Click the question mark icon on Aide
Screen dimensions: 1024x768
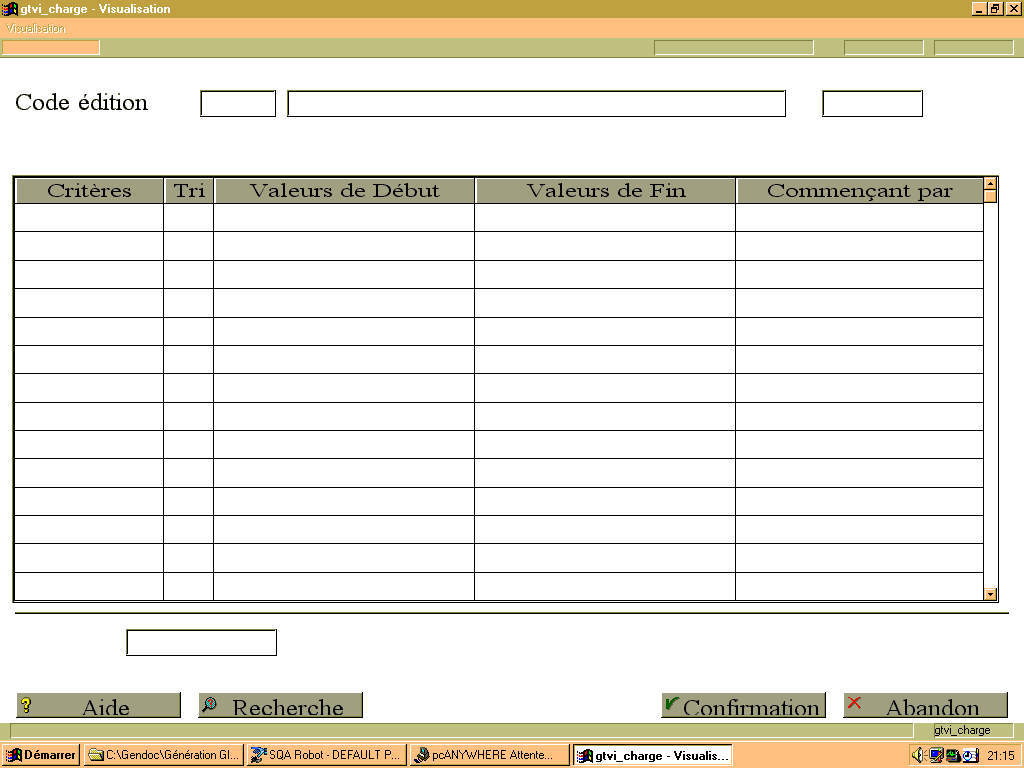point(25,705)
